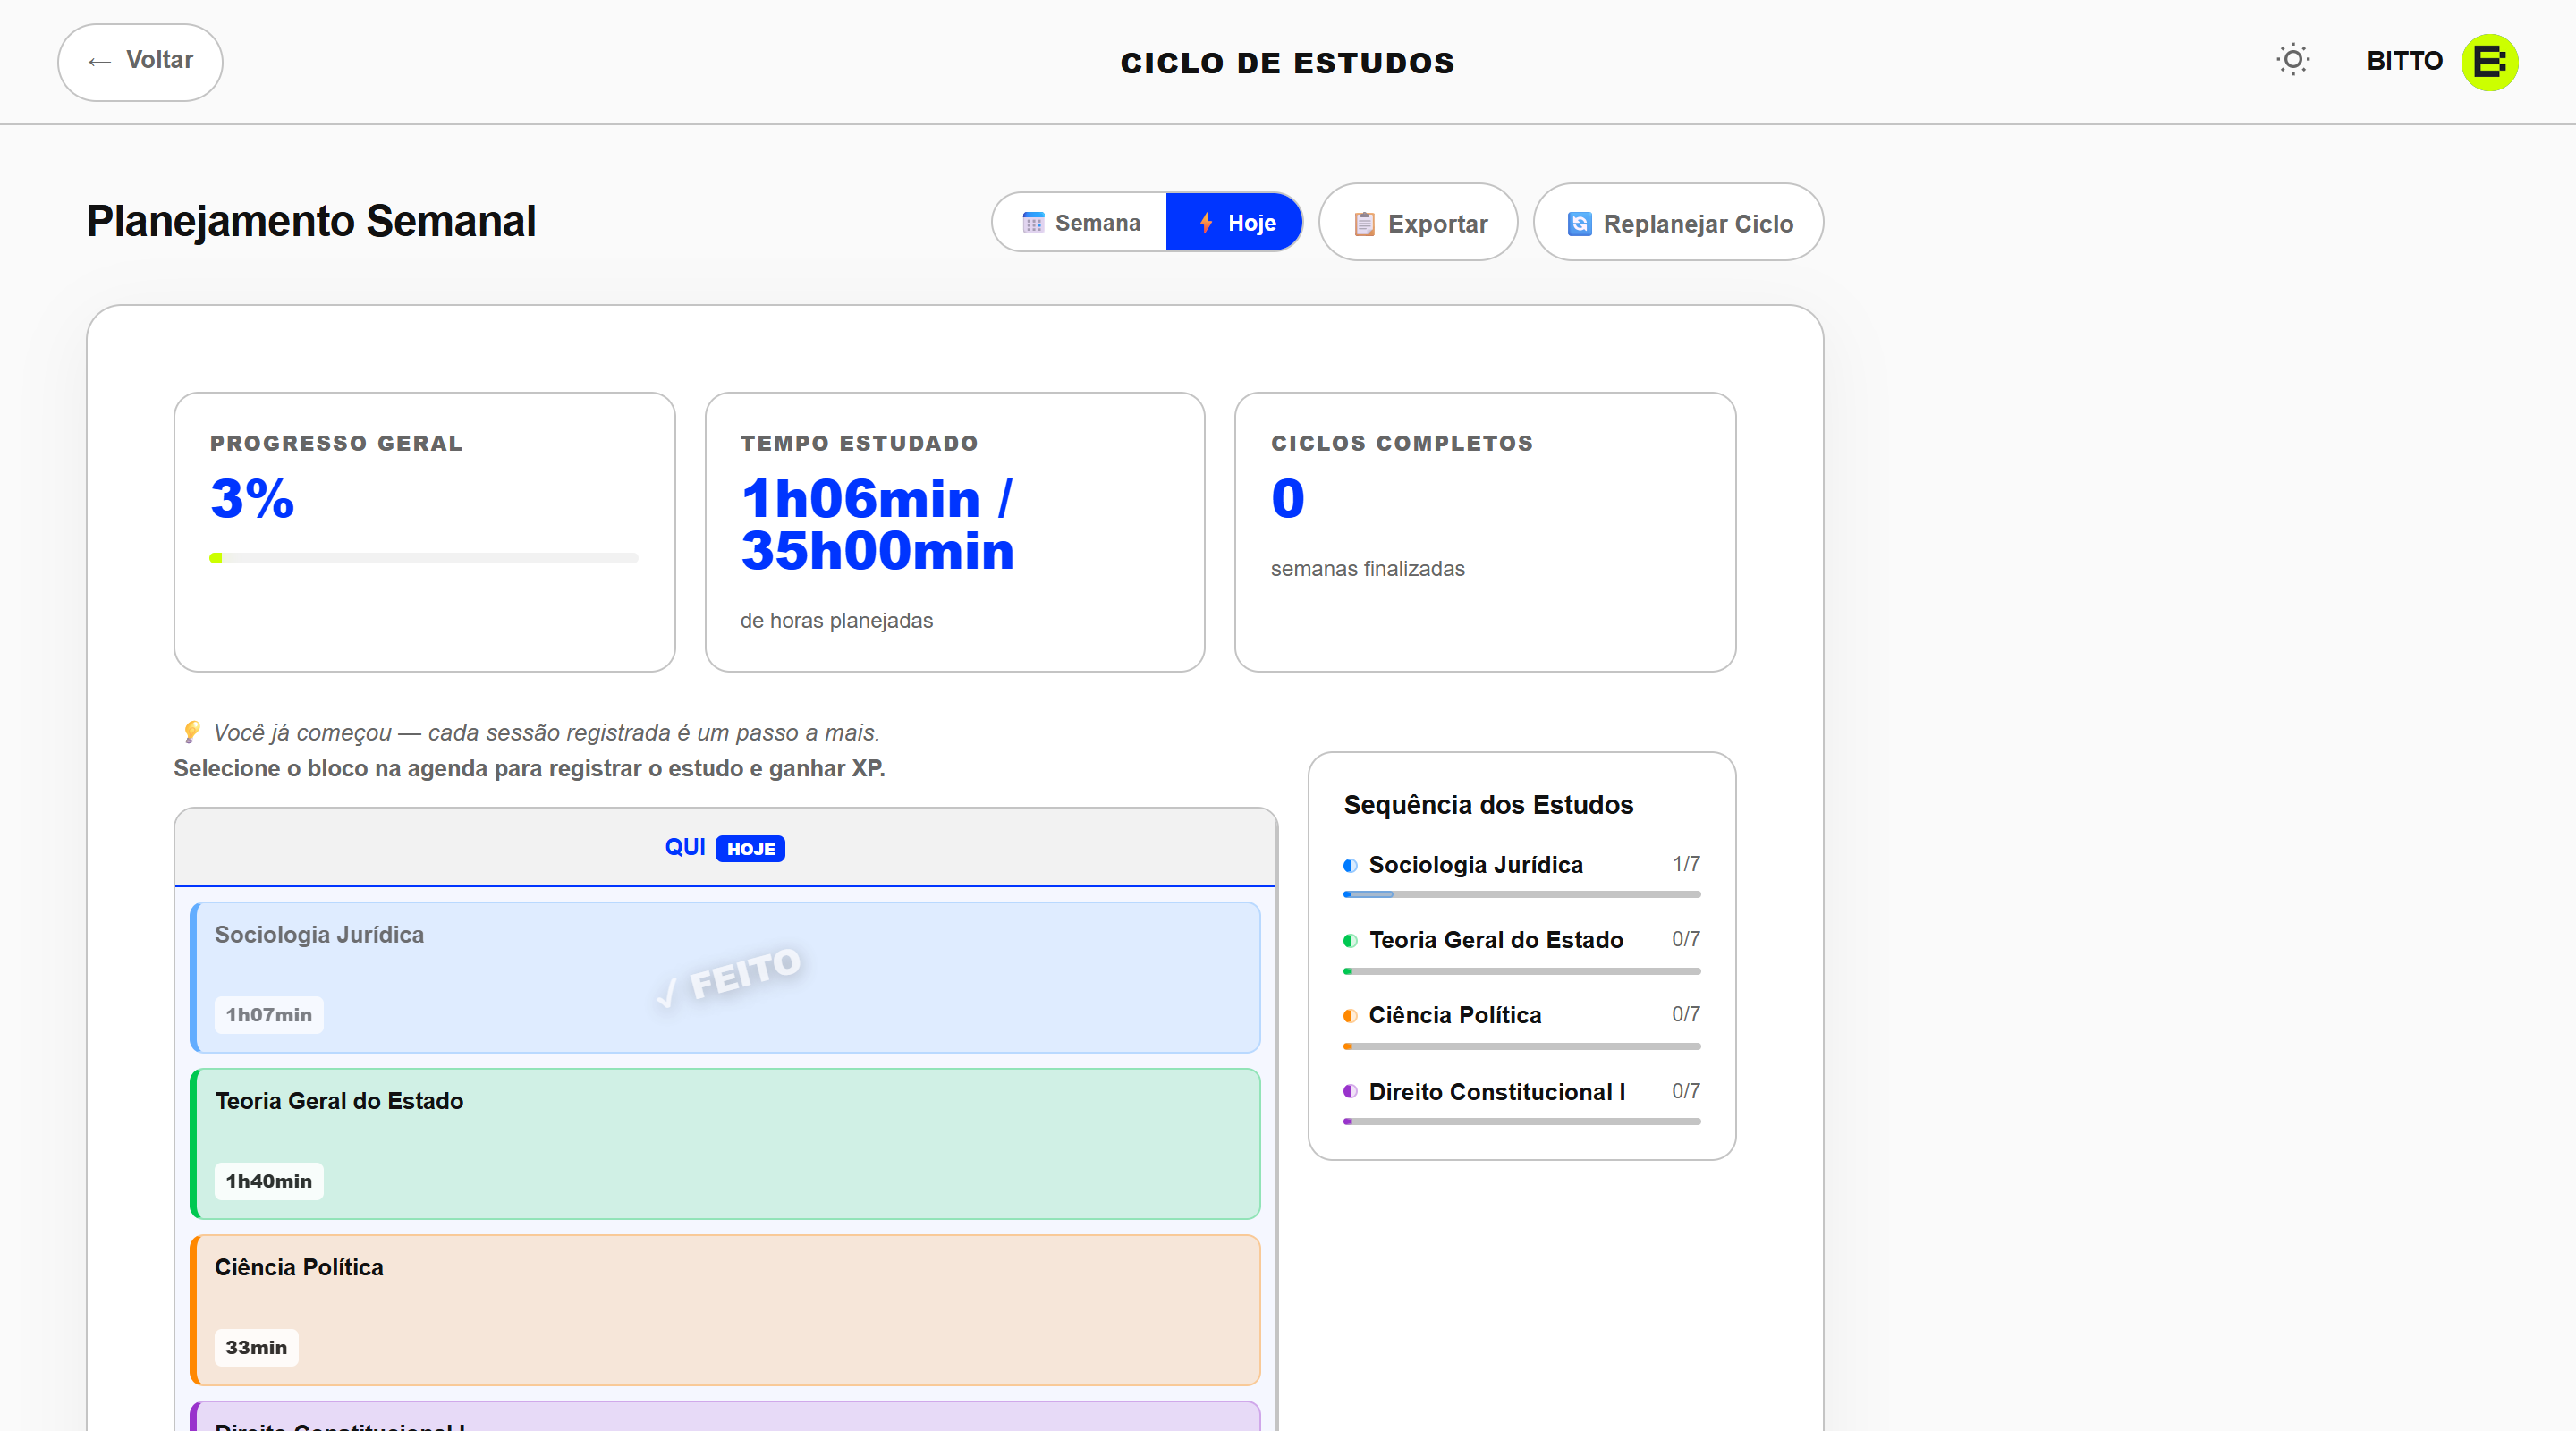This screenshot has height=1431, width=2576.
Task: Go back with the Voltar button
Action: click(140, 62)
